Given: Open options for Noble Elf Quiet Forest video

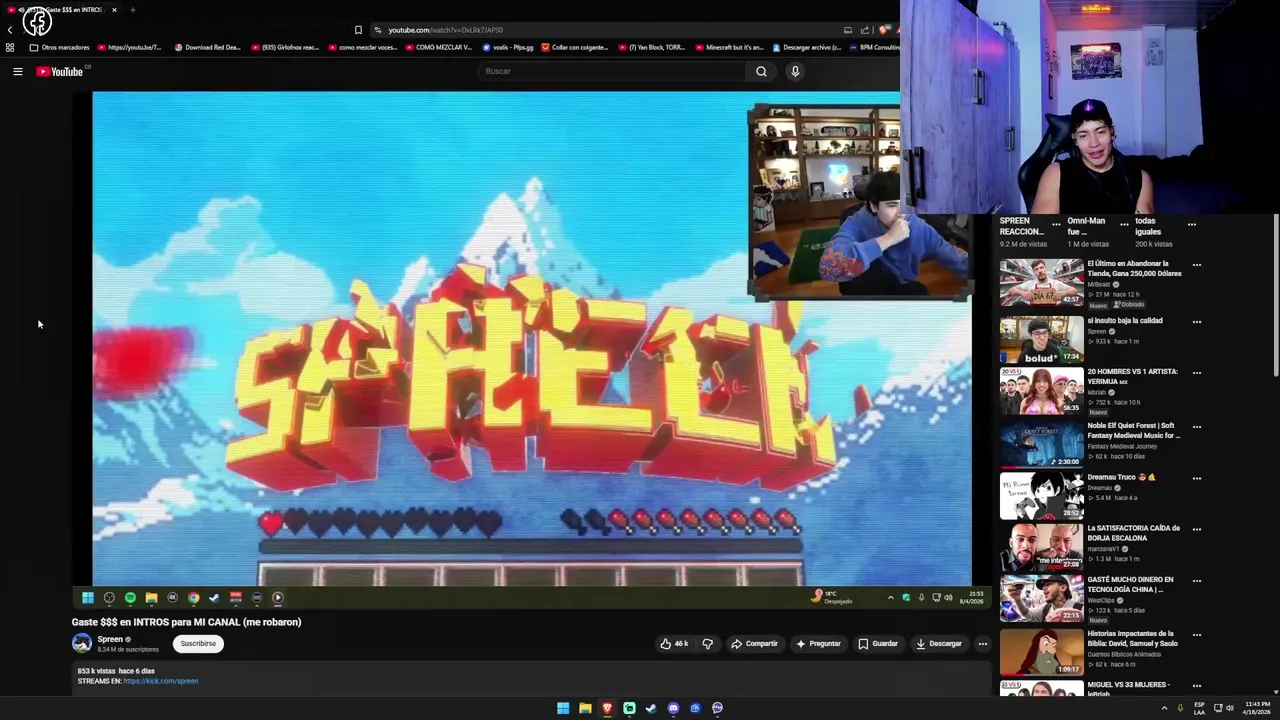Looking at the screenshot, I should 1196,427.
